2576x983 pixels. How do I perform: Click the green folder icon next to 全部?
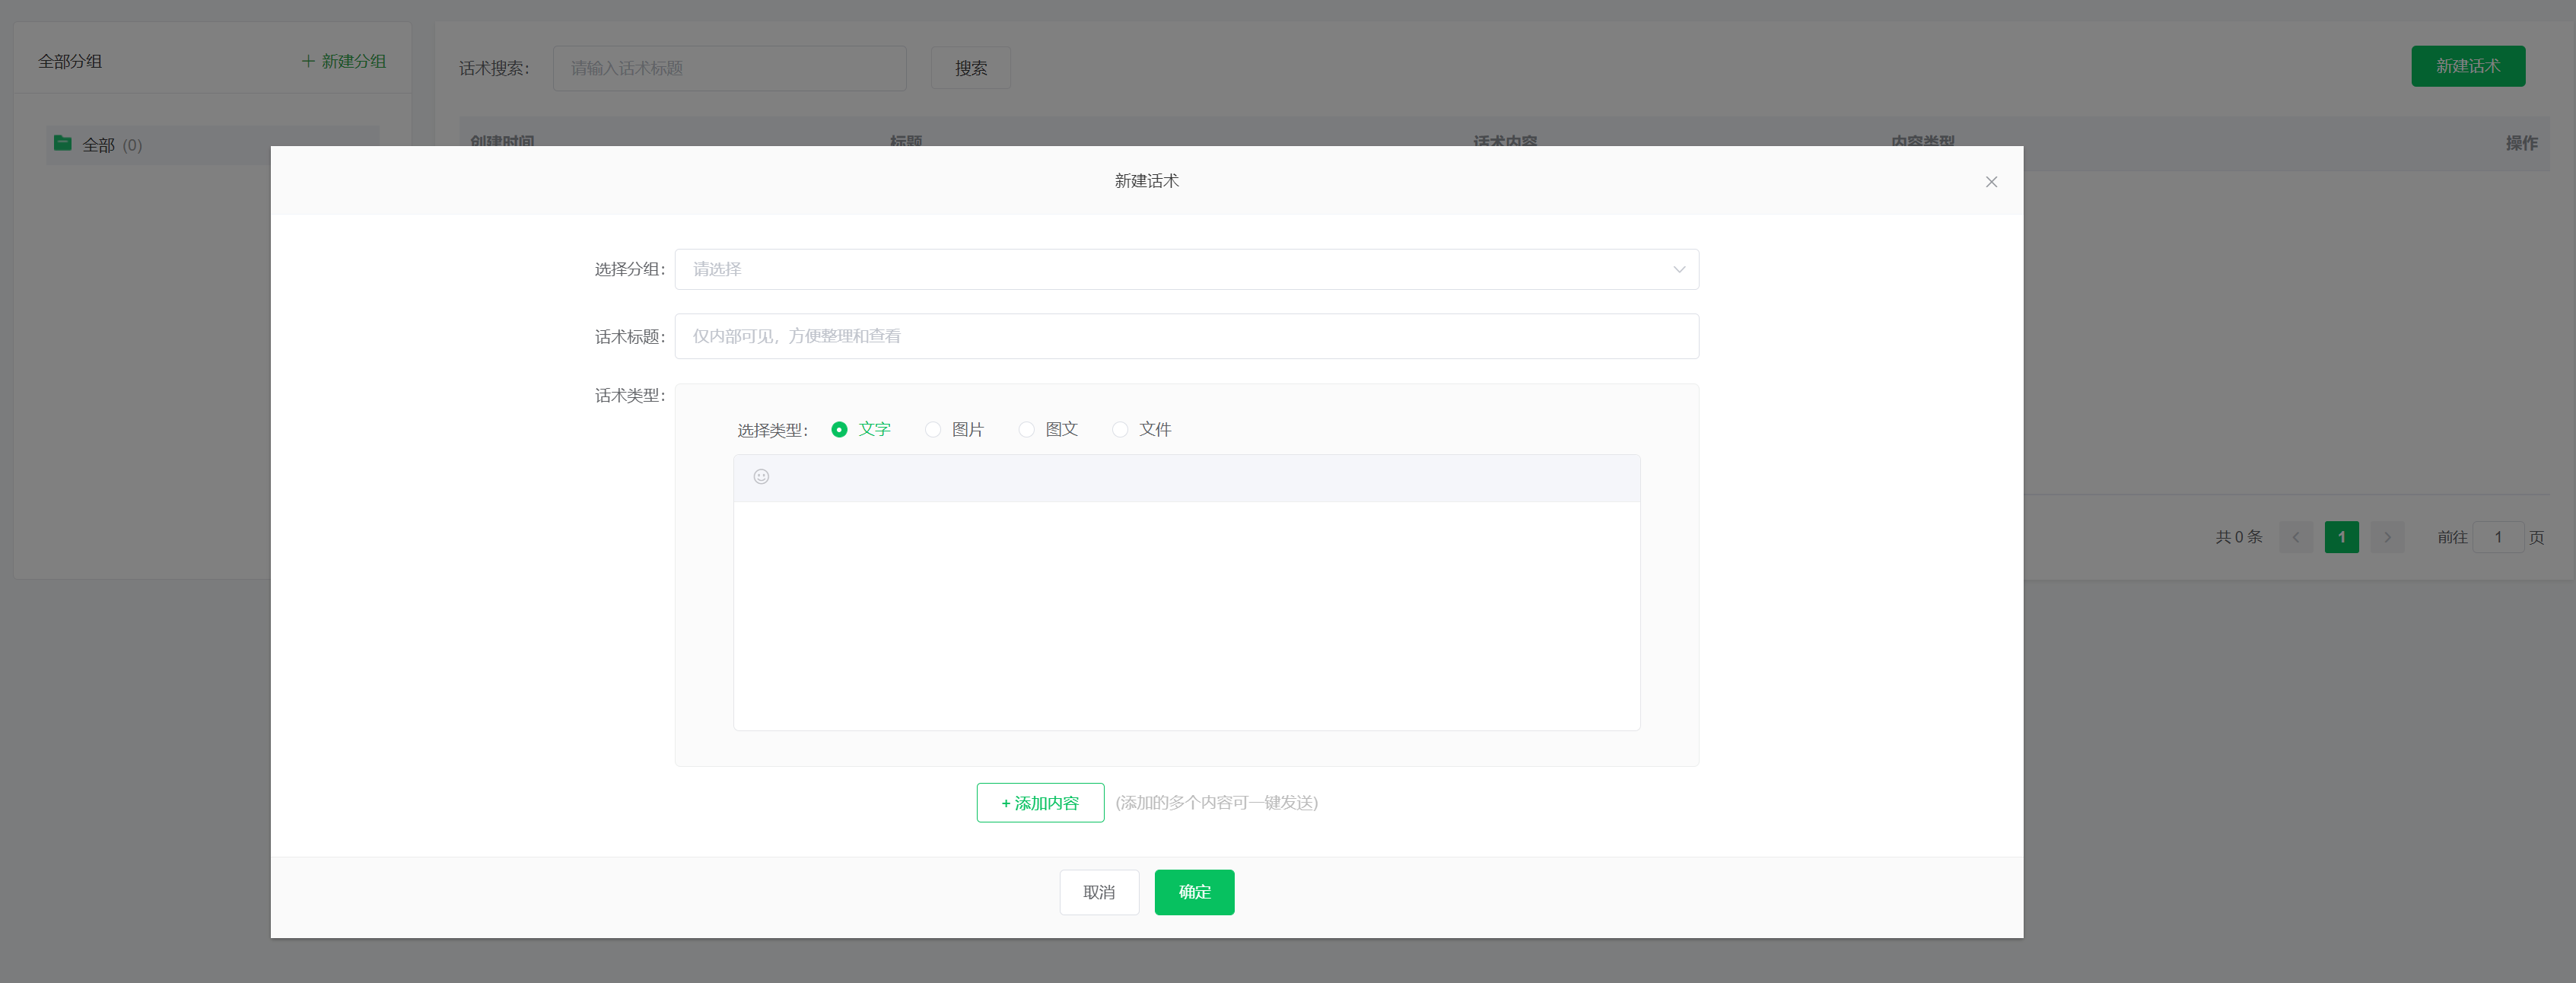click(x=63, y=144)
